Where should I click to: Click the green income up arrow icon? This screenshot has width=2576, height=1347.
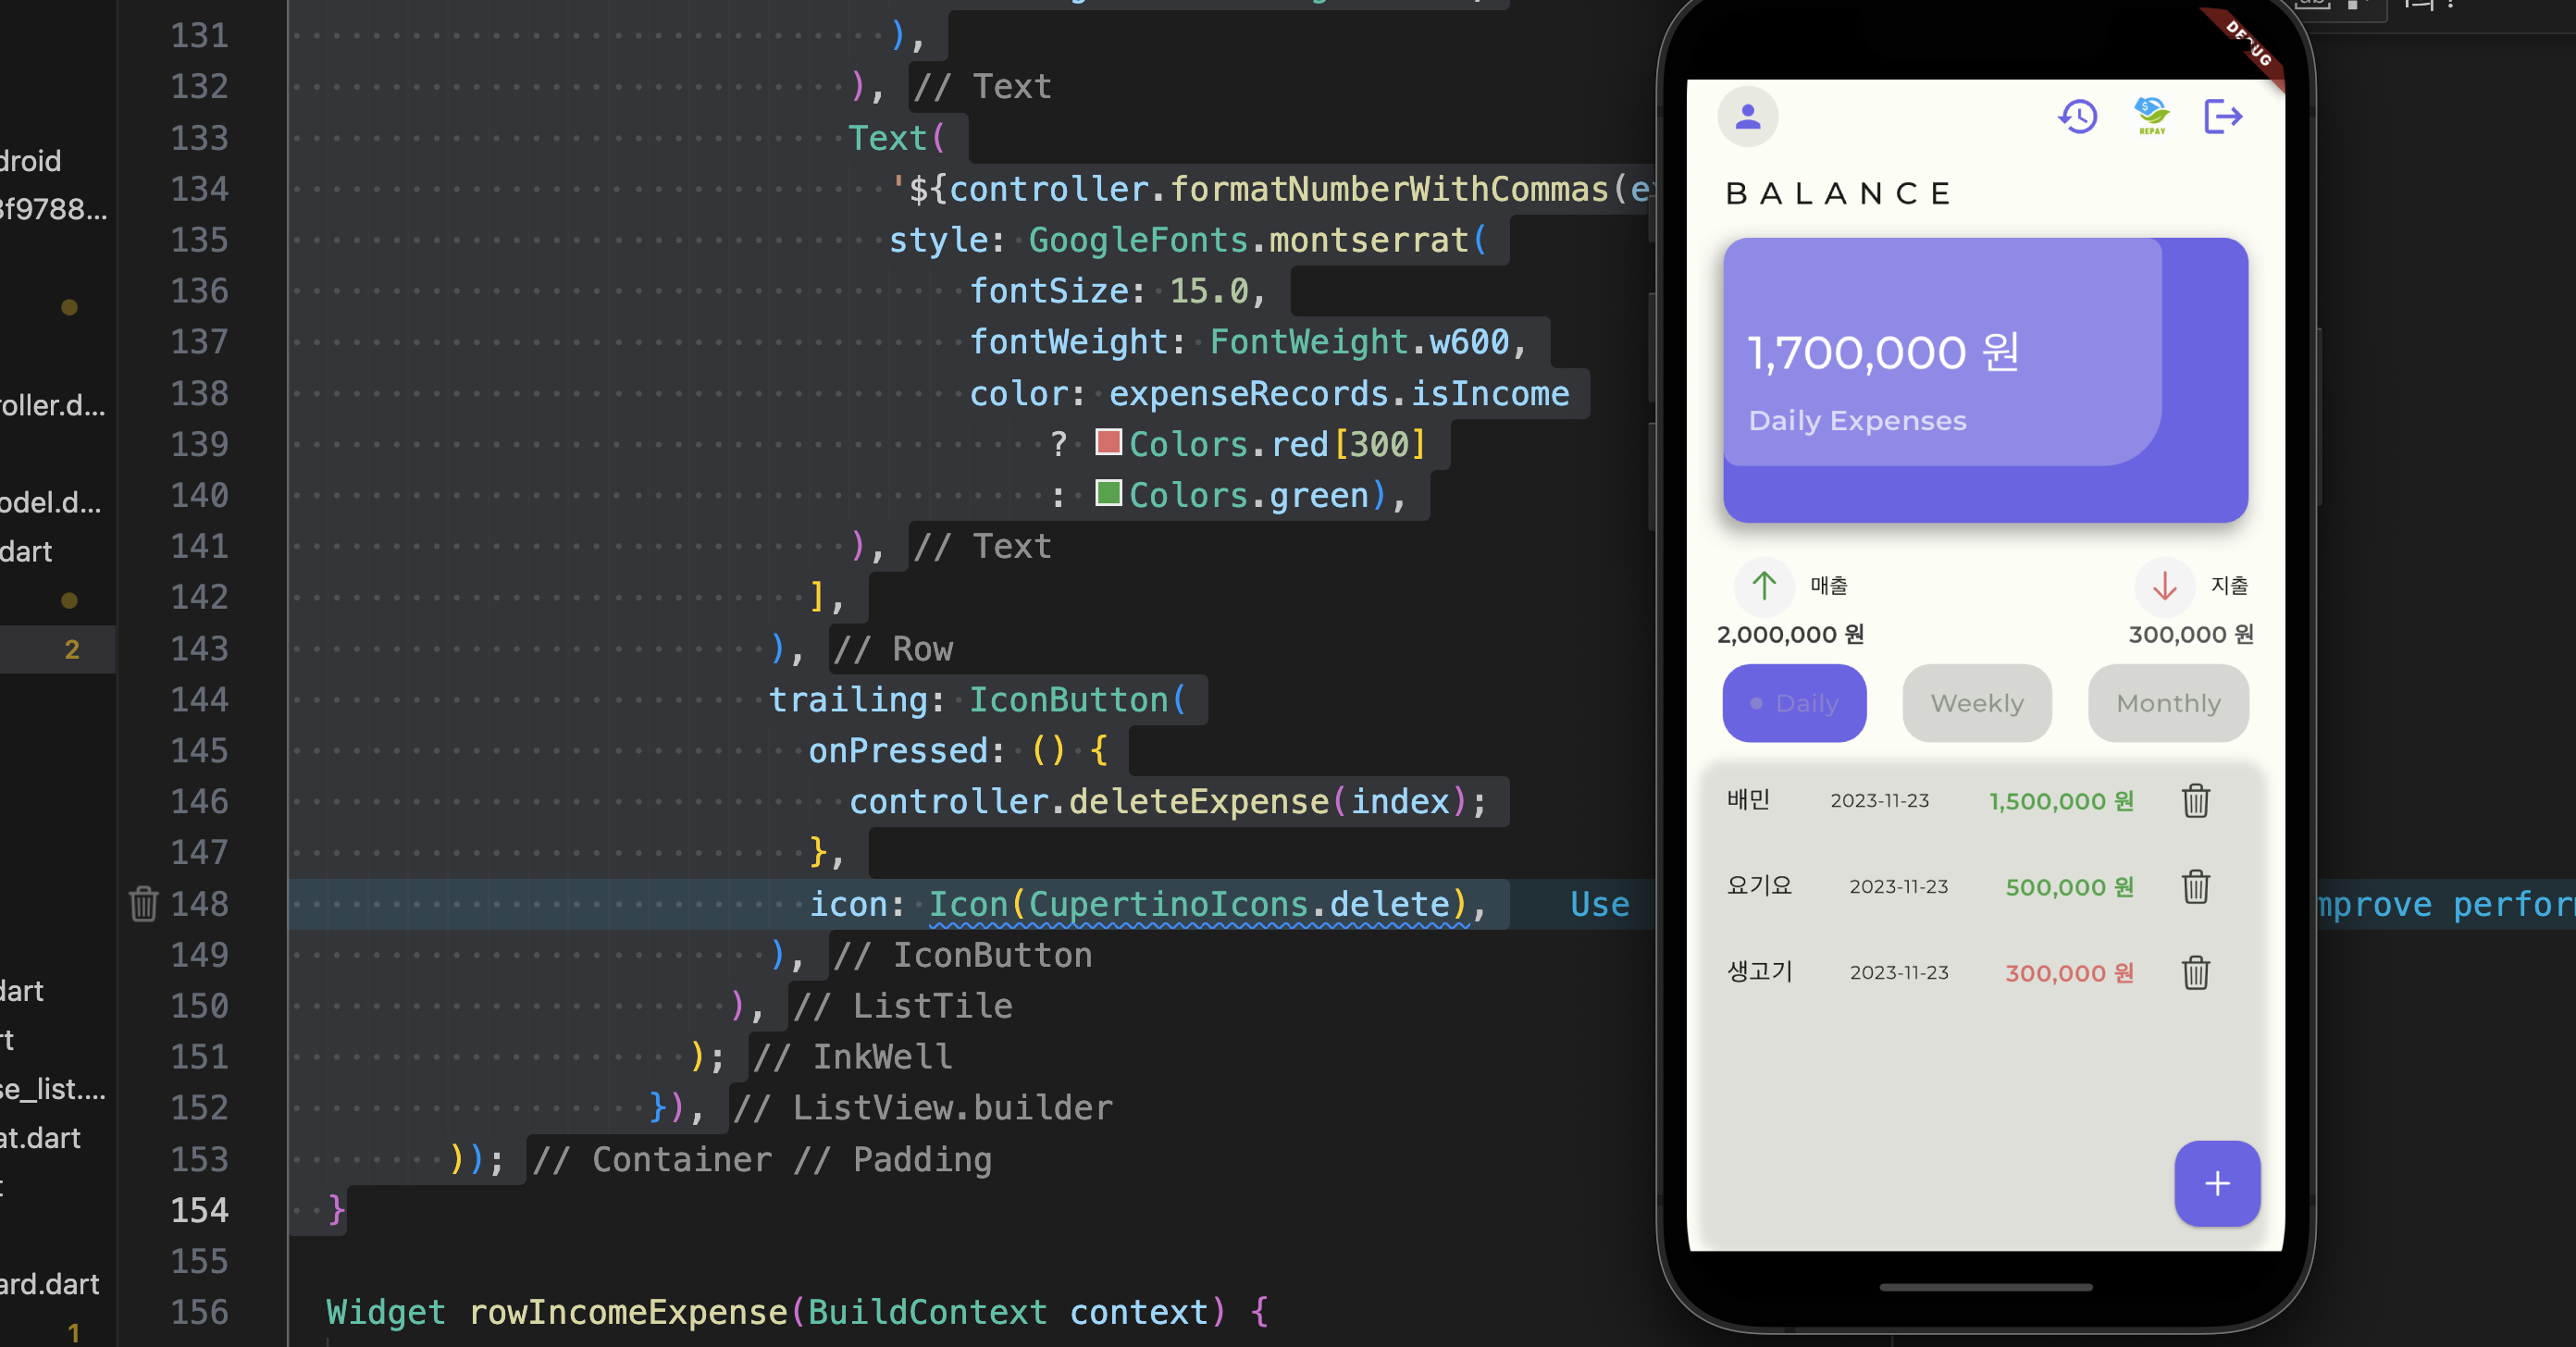[x=1764, y=586]
